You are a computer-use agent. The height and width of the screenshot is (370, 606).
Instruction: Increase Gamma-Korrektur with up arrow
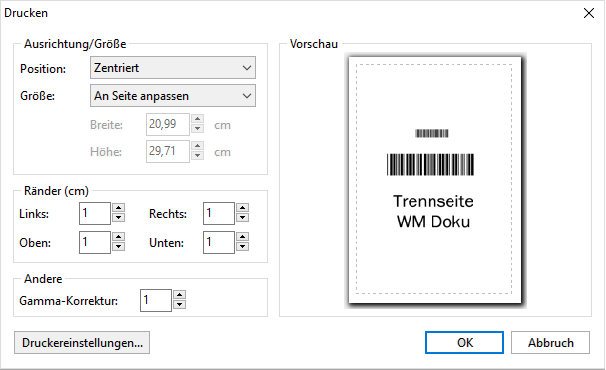point(179,295)
